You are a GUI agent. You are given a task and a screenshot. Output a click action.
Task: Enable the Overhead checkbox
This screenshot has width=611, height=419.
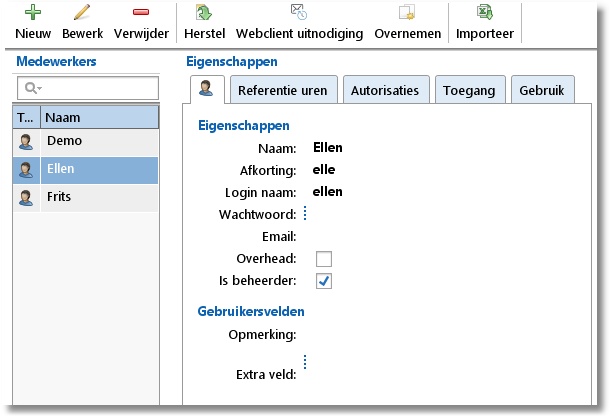point(324,259)
